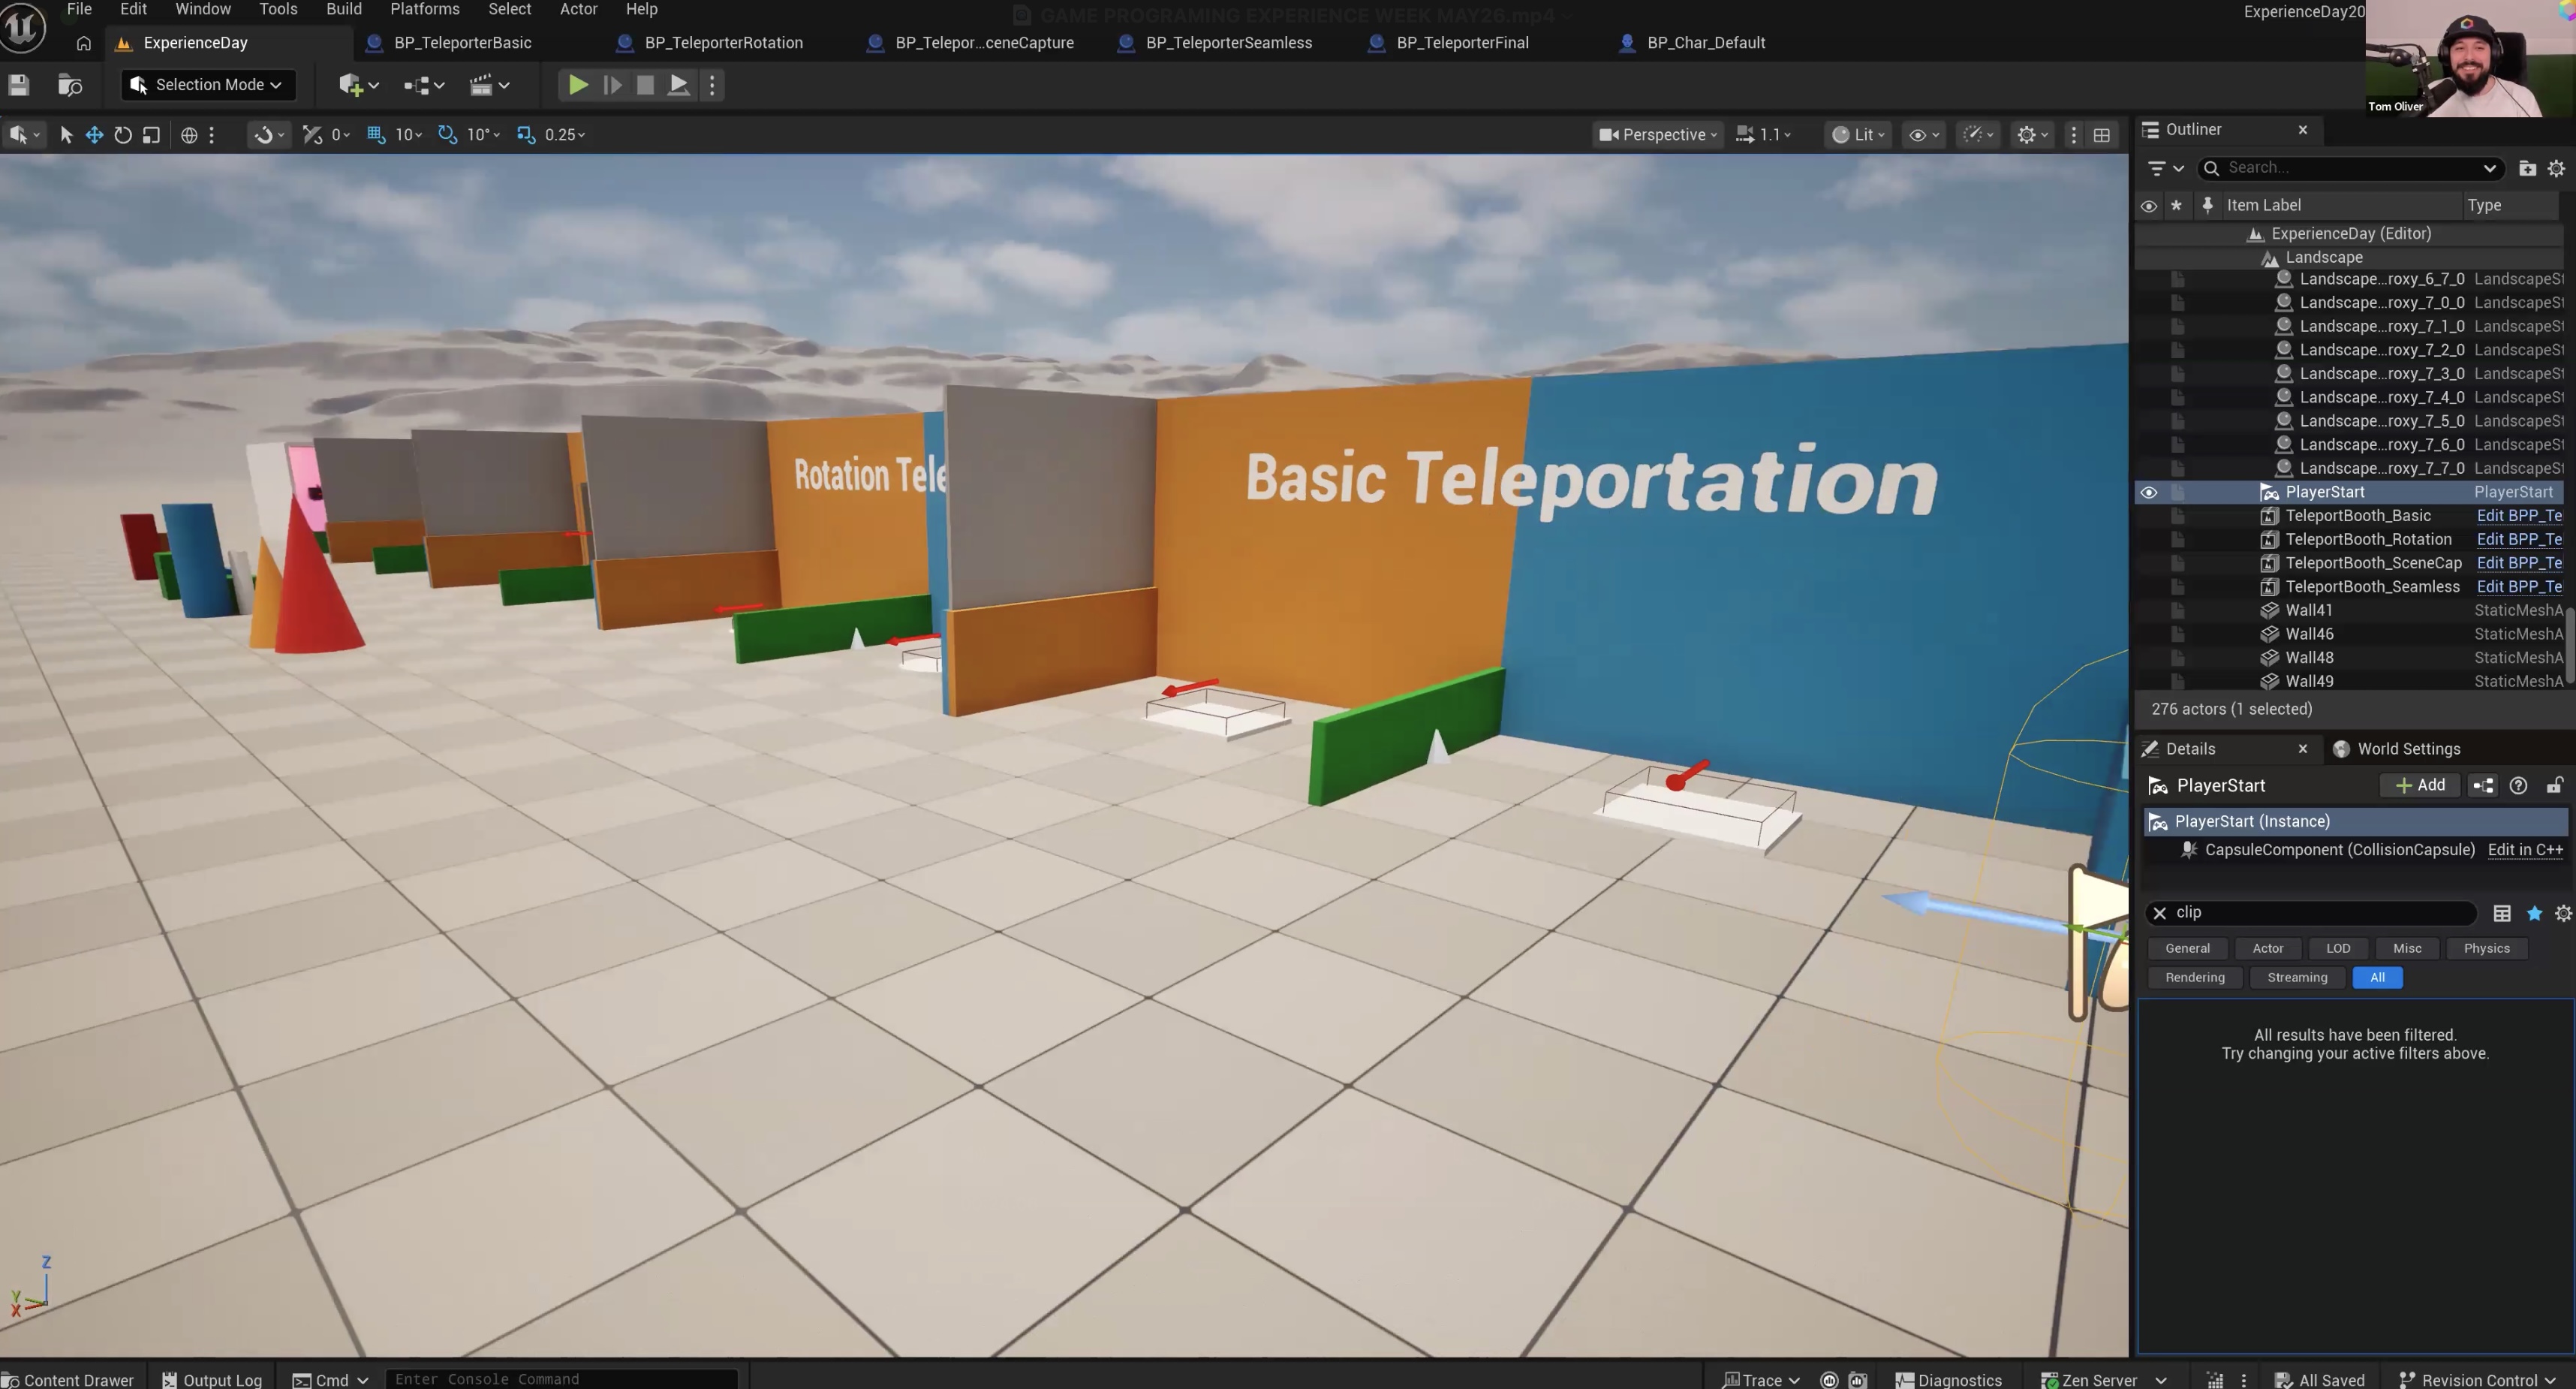Open the Build menu
This screenshot has width=2576, height=1389.
pyautogui.click(x=344, y=9)
